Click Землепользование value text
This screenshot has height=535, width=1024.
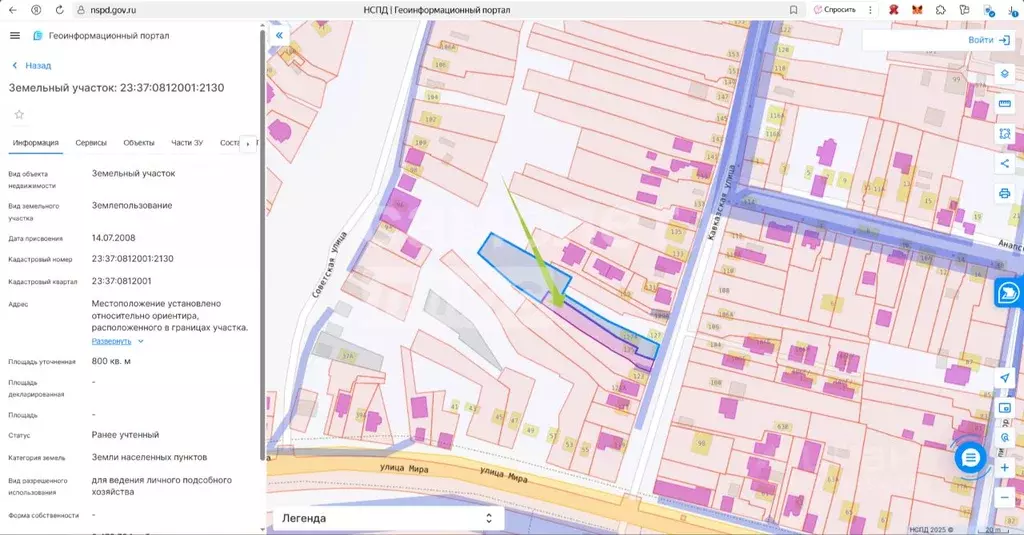132,205
